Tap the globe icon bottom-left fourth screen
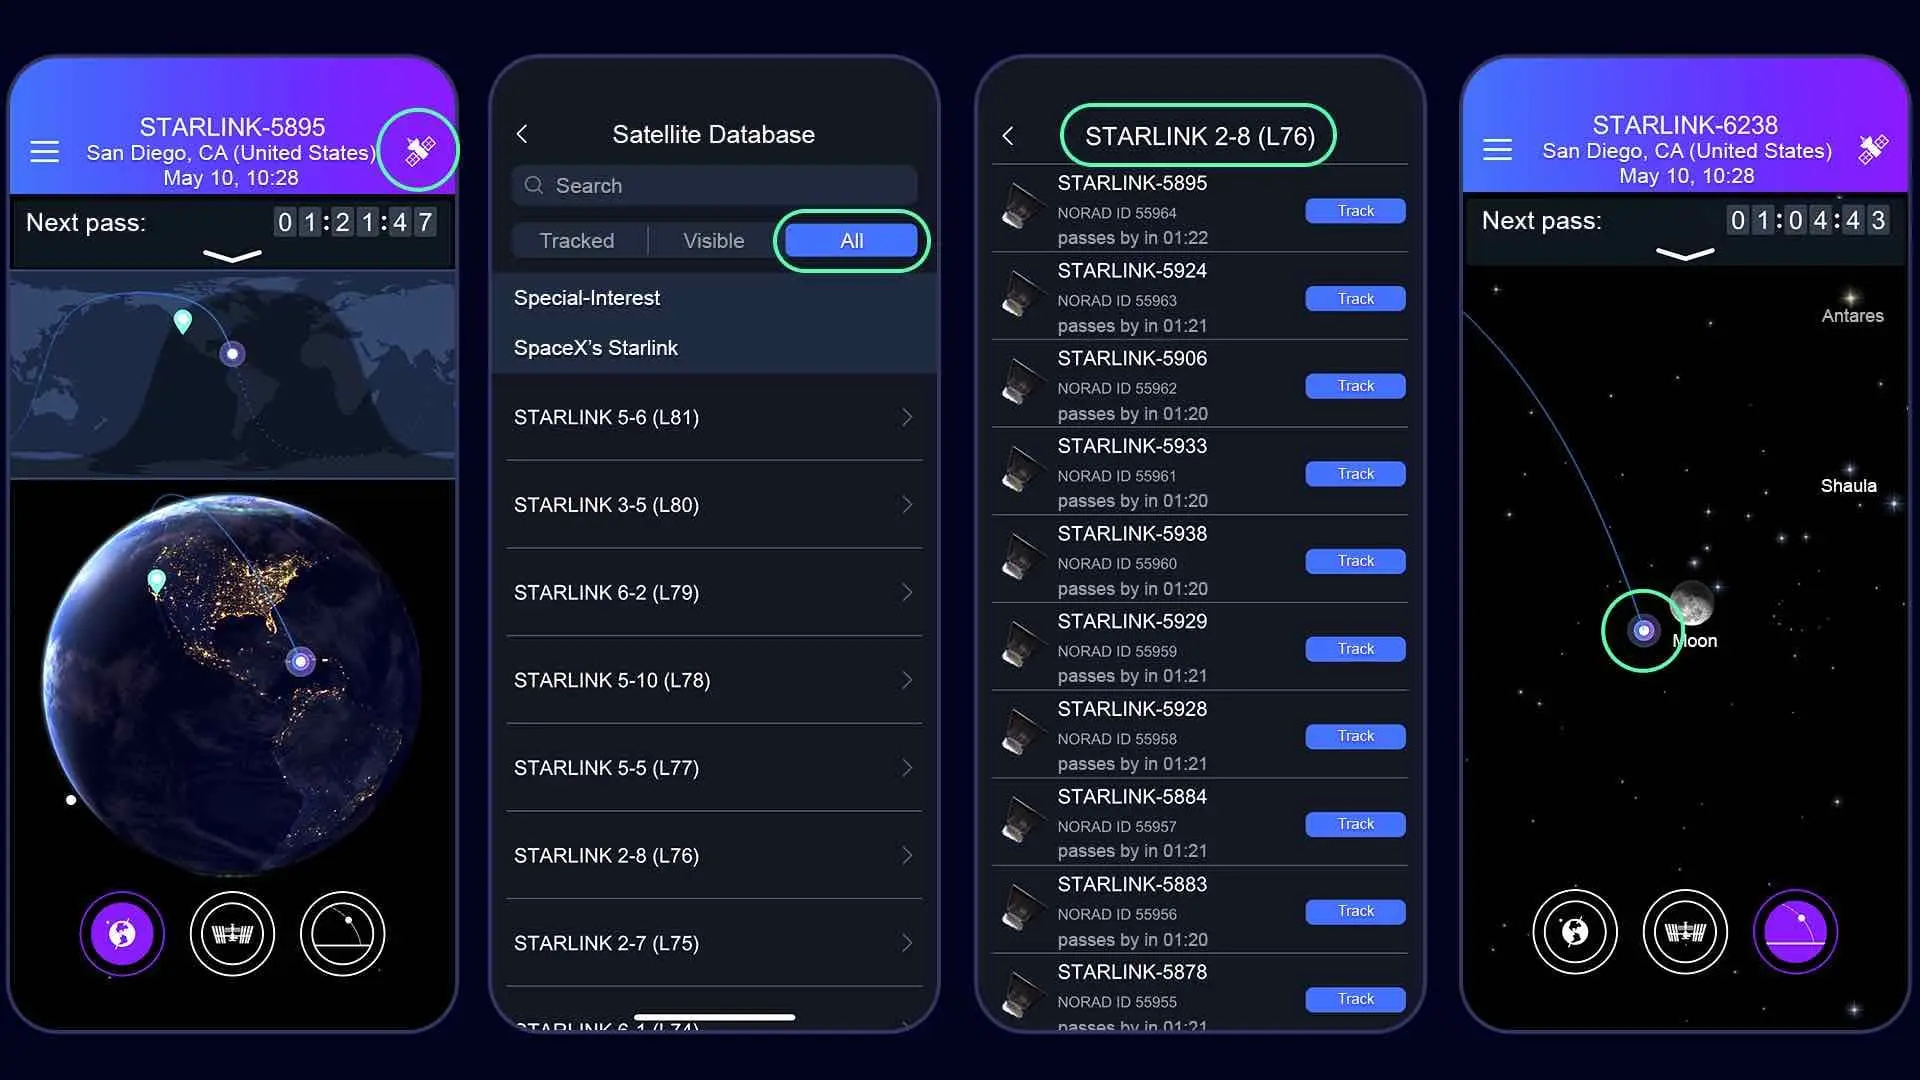Screen dimensions: 1920x1080 [1575, 931]
